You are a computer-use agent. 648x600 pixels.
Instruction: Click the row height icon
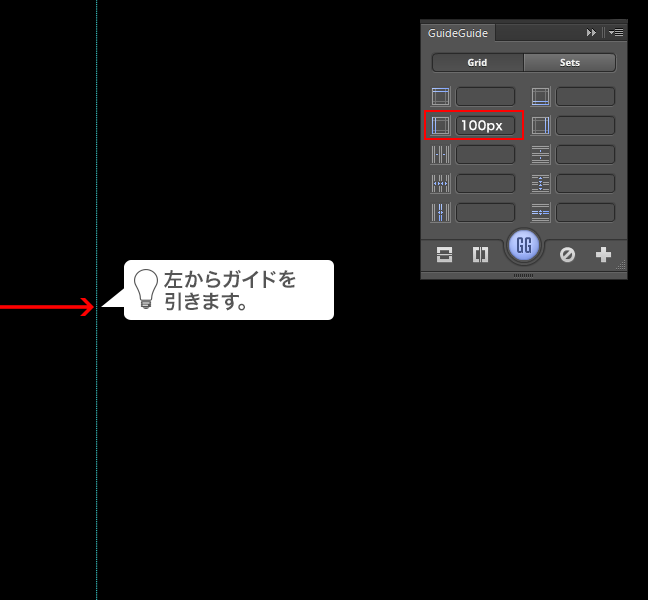[x=541, y=183]
